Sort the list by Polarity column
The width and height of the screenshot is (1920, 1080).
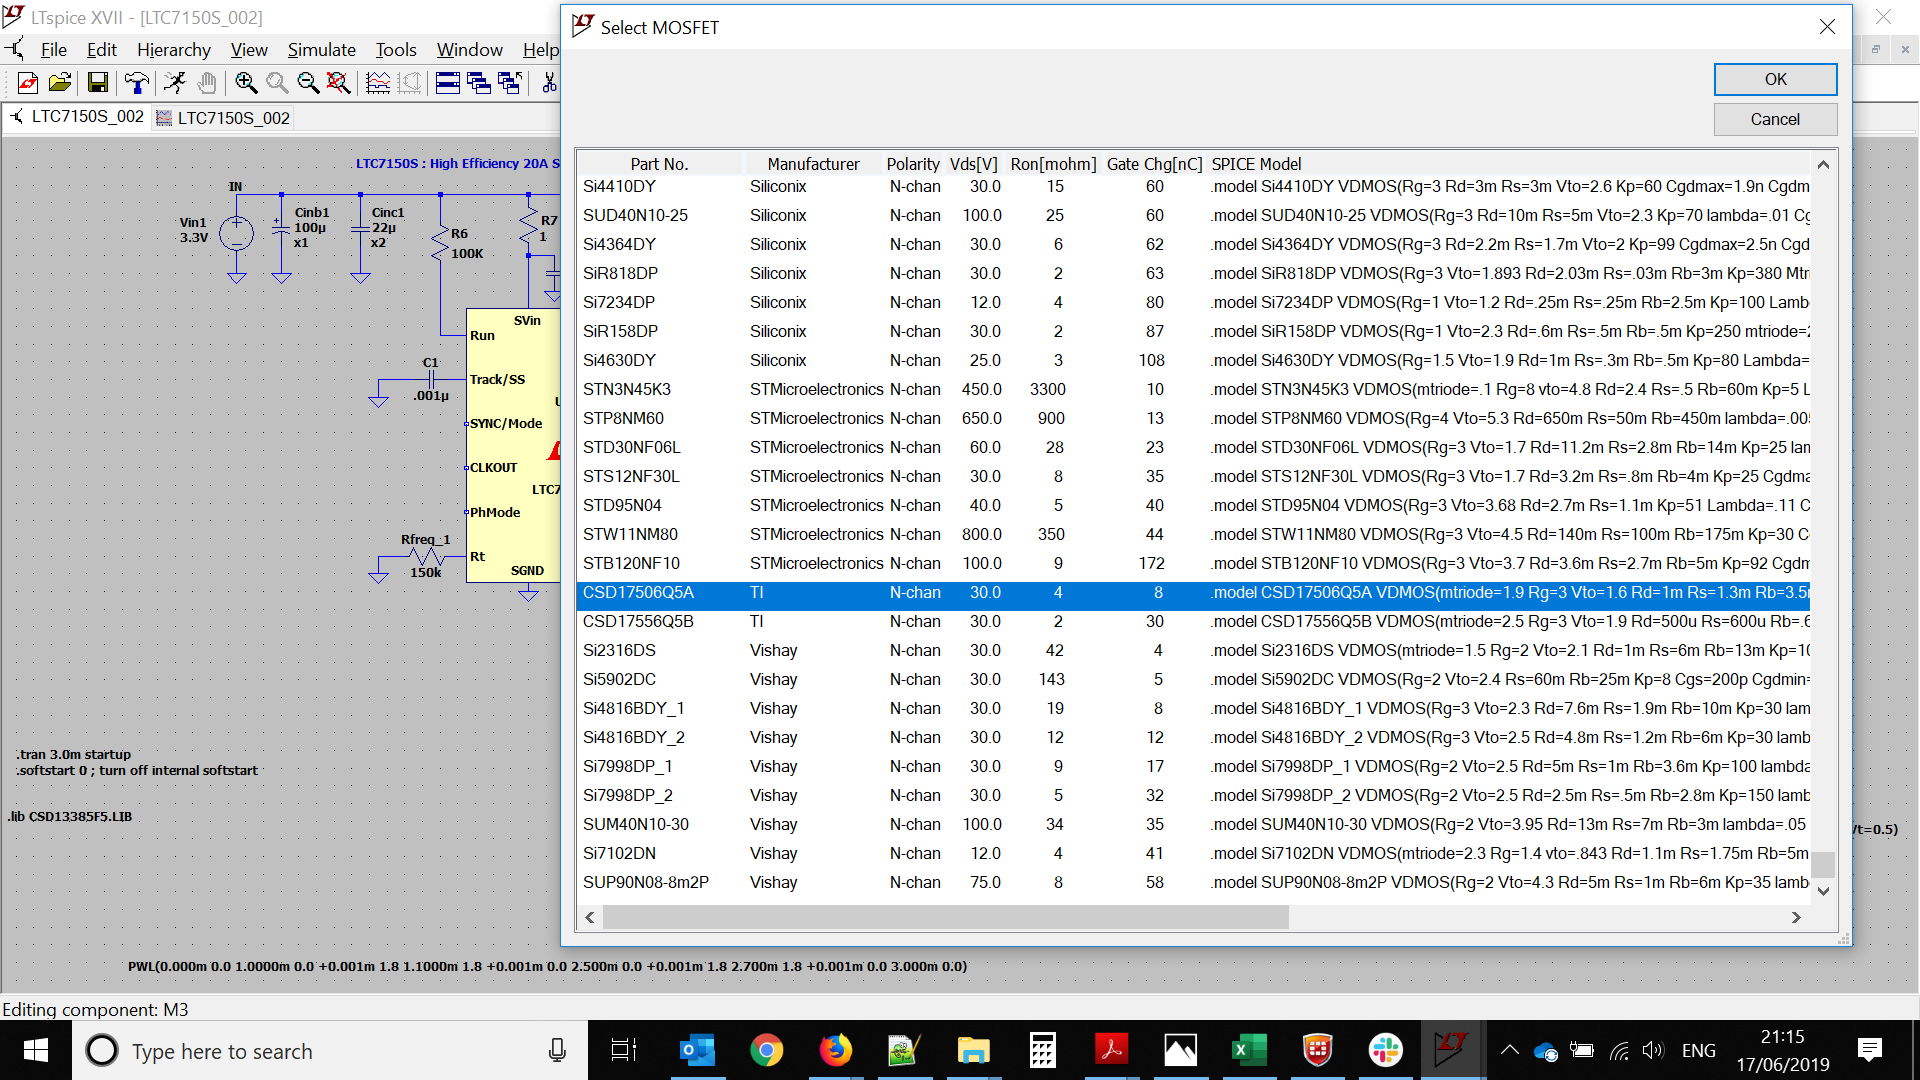point(913,164)
